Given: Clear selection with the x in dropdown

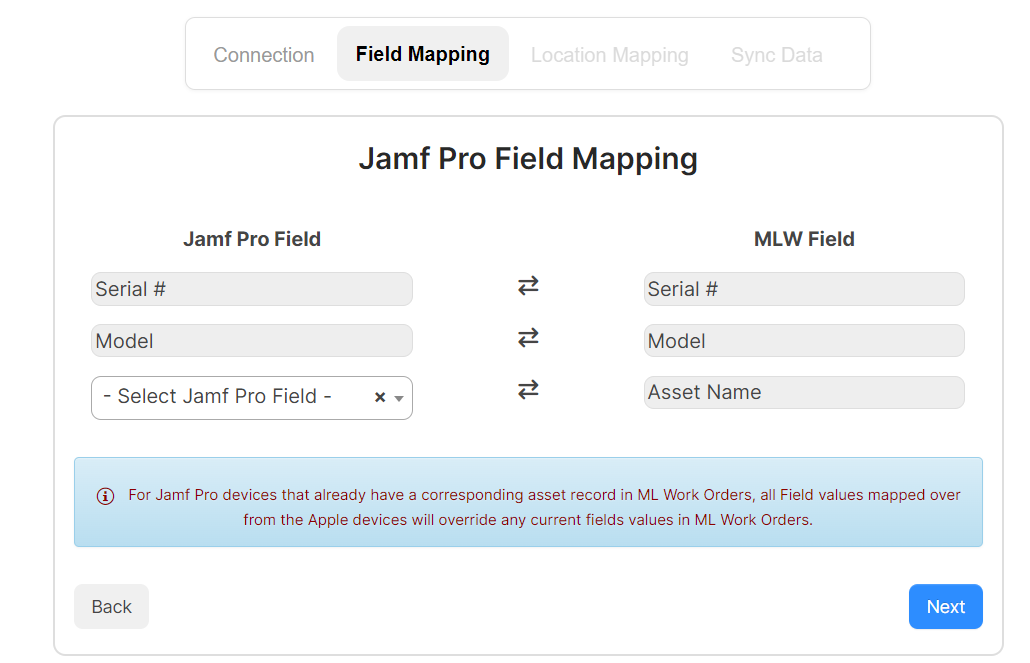Looking at the screenshot, I should [380, 397].
